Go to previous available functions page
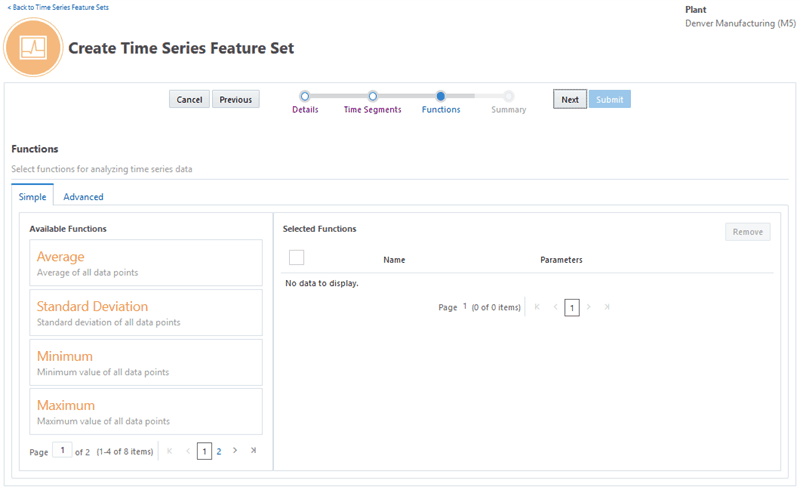 click(187, 451)
